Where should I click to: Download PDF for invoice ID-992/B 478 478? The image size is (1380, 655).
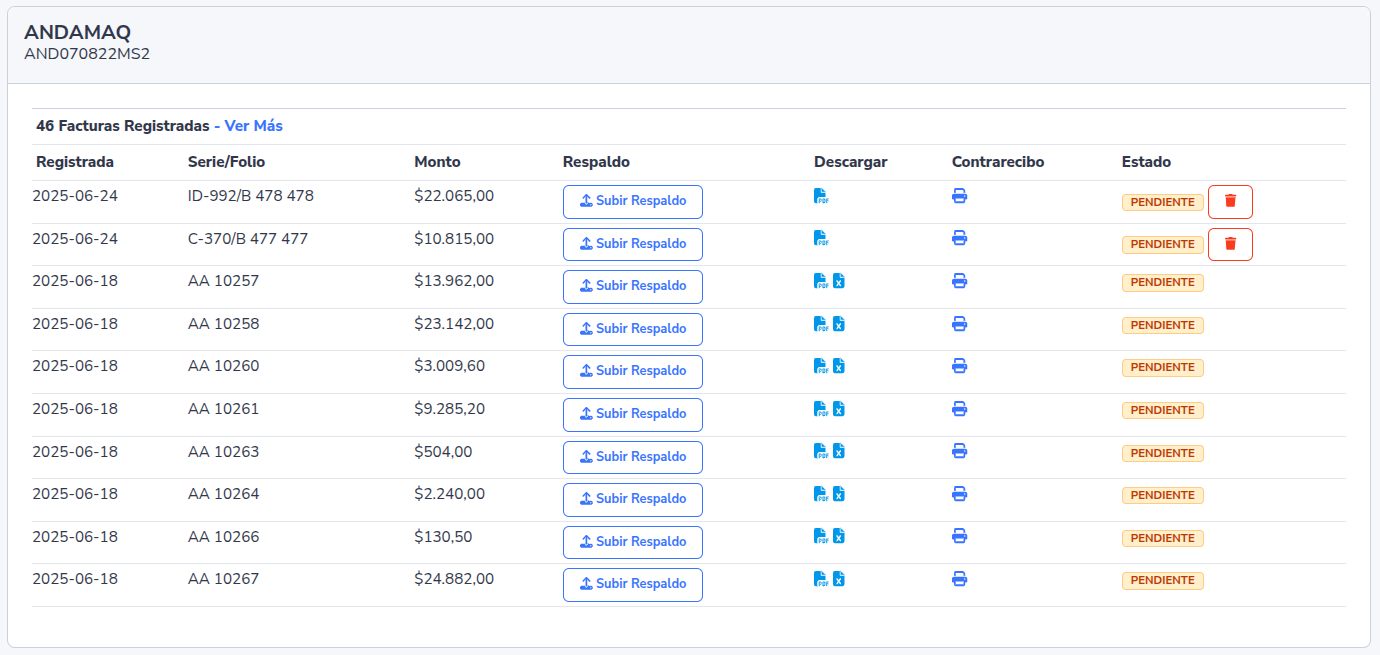coord(820,196)
